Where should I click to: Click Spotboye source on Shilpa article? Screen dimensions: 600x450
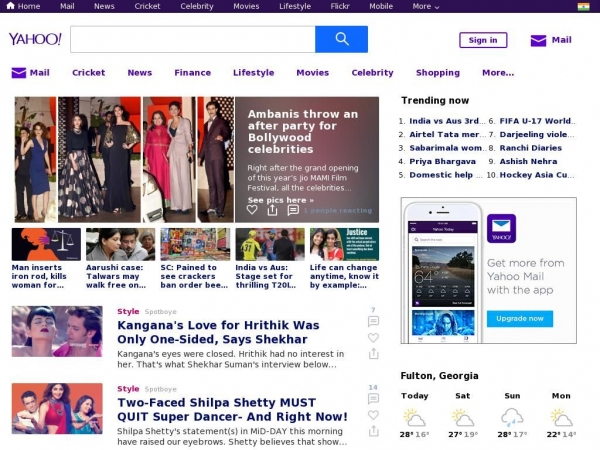pyautogui.click(x=160, y=389)
